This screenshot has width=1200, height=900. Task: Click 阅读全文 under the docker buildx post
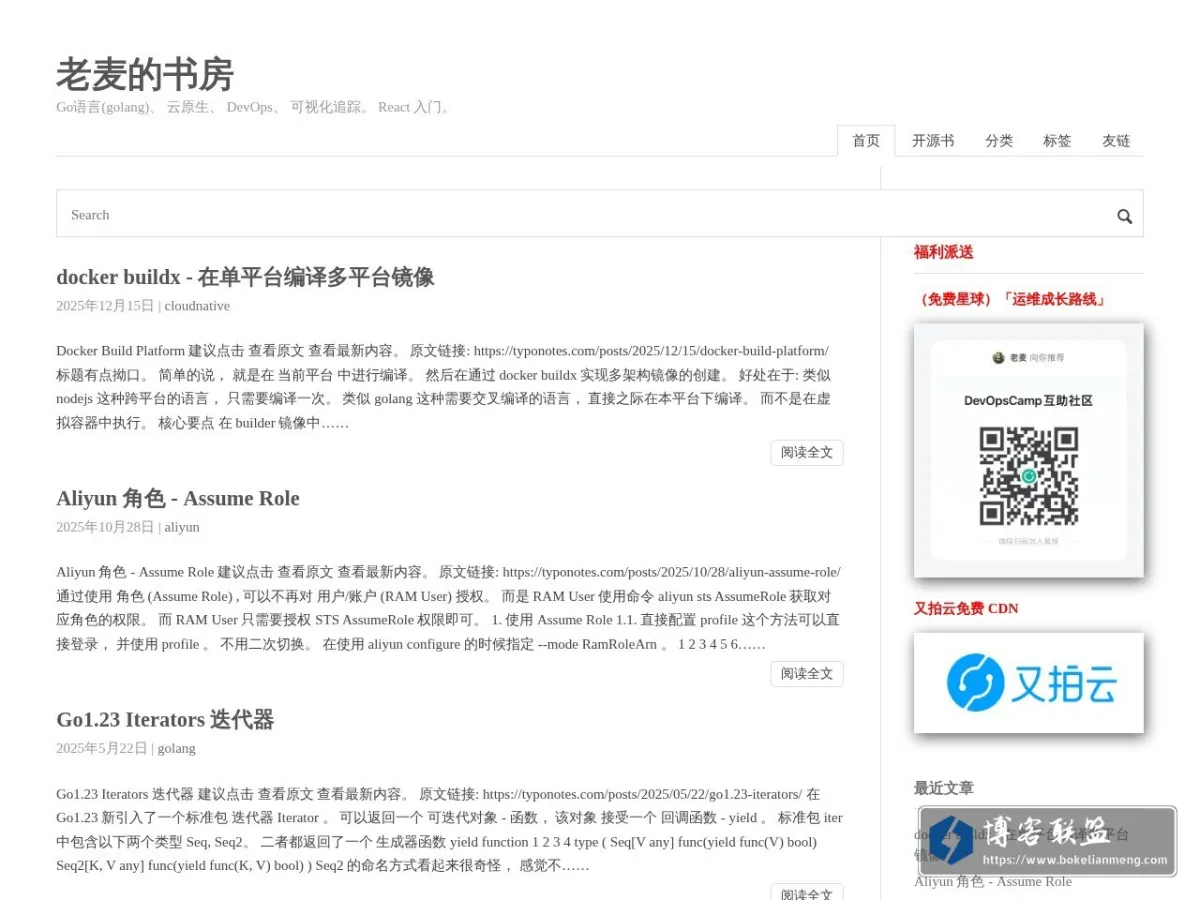[807, 453]
